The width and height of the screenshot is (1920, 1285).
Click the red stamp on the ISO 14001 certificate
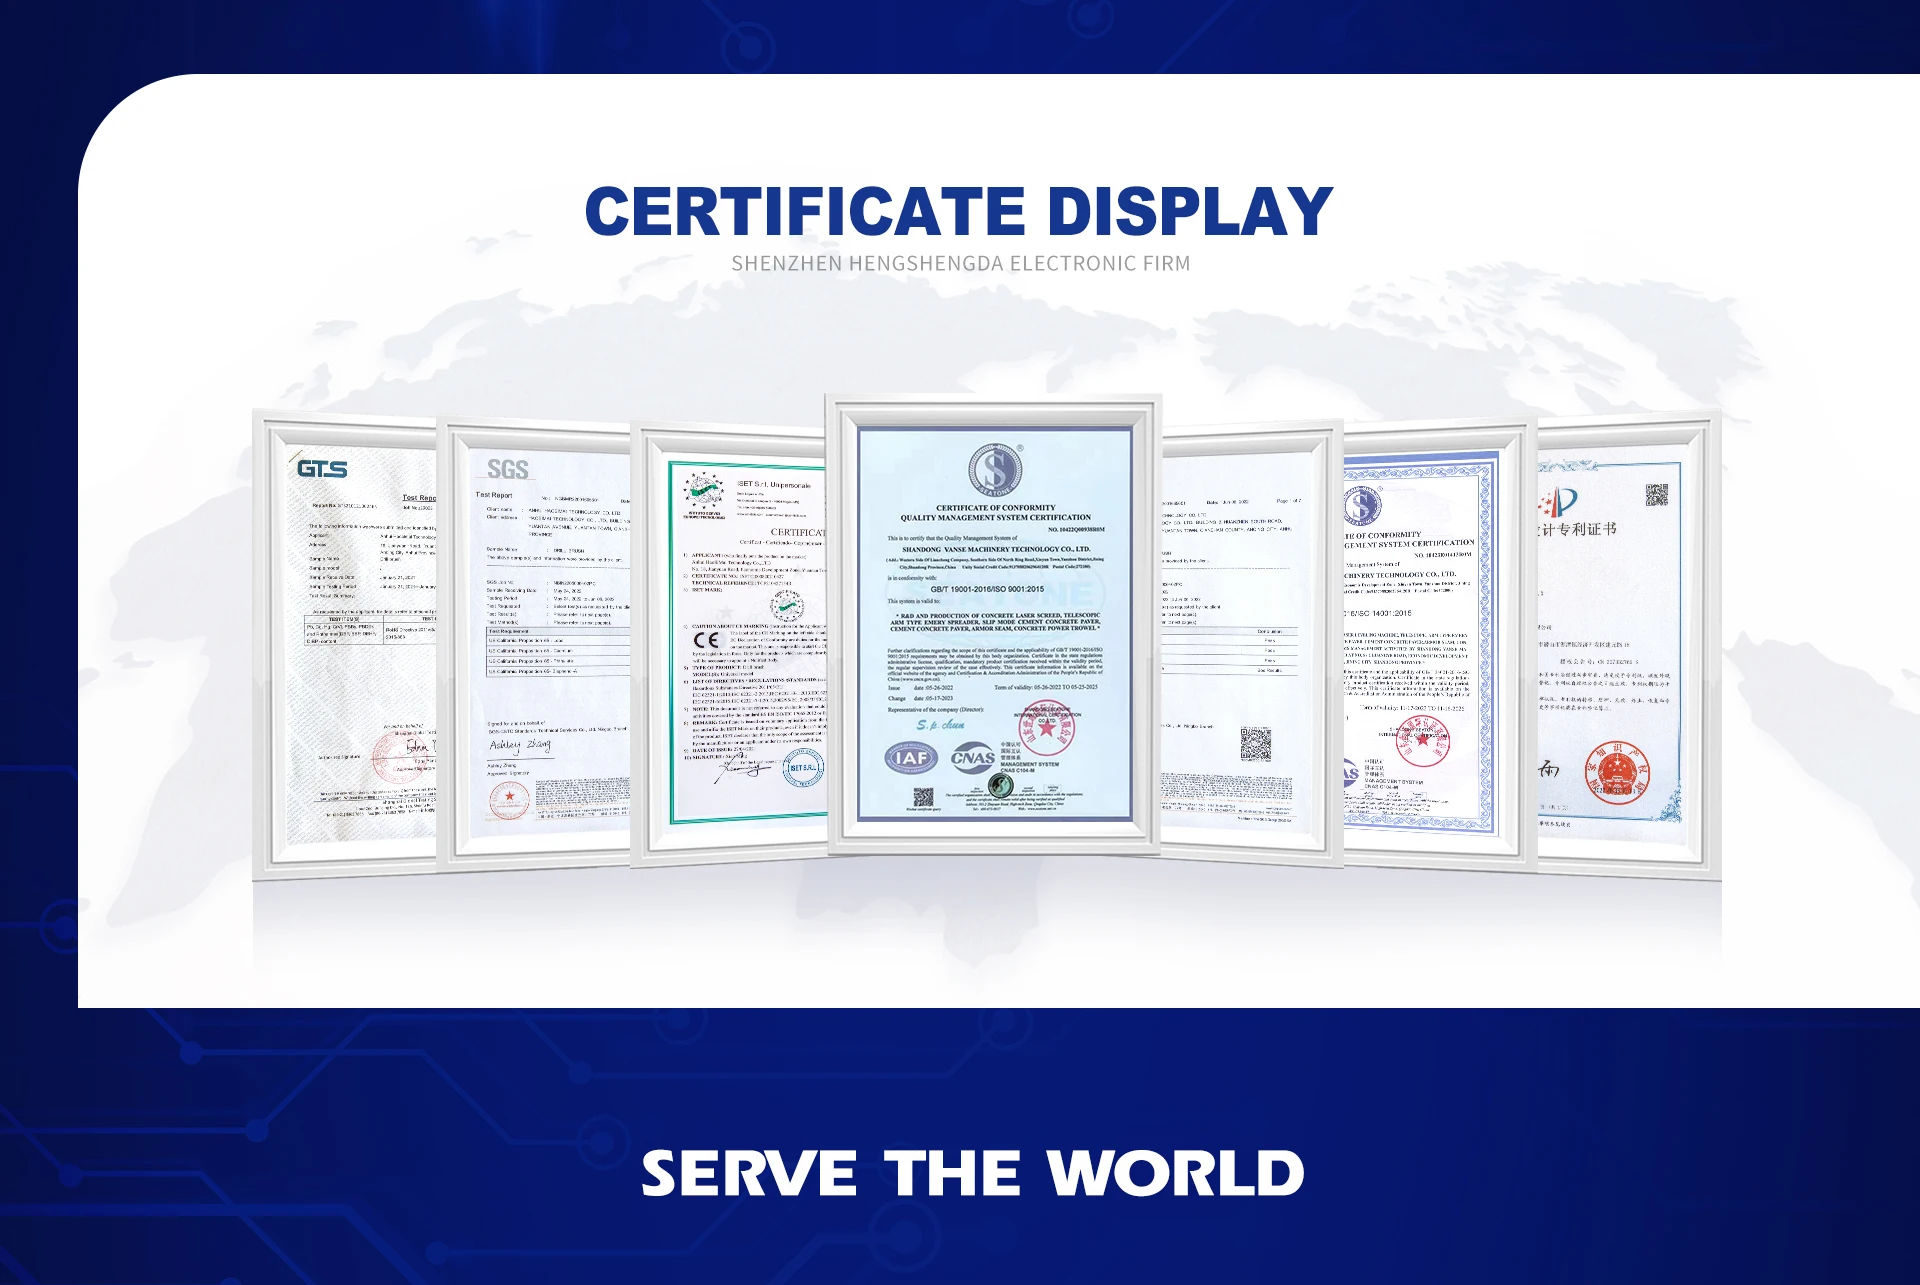tap(1422, 741)
